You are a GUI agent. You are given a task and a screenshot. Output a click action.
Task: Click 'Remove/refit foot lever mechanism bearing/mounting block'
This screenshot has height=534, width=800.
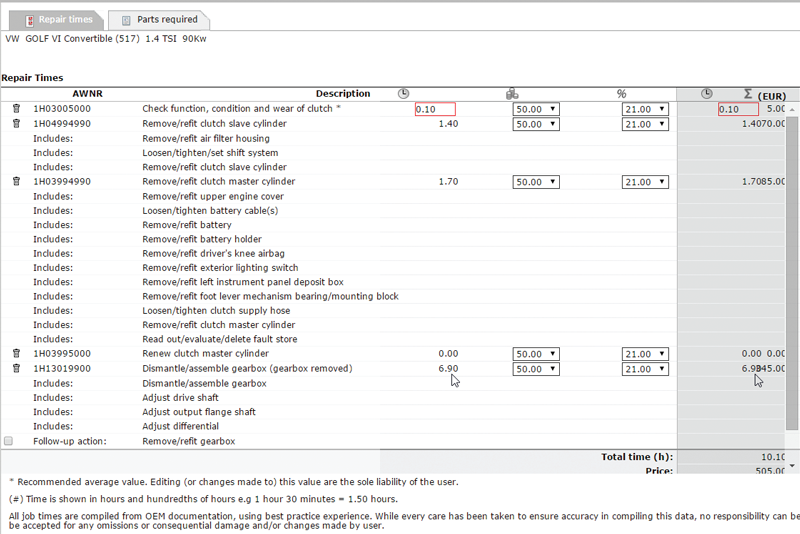(270, 296)
